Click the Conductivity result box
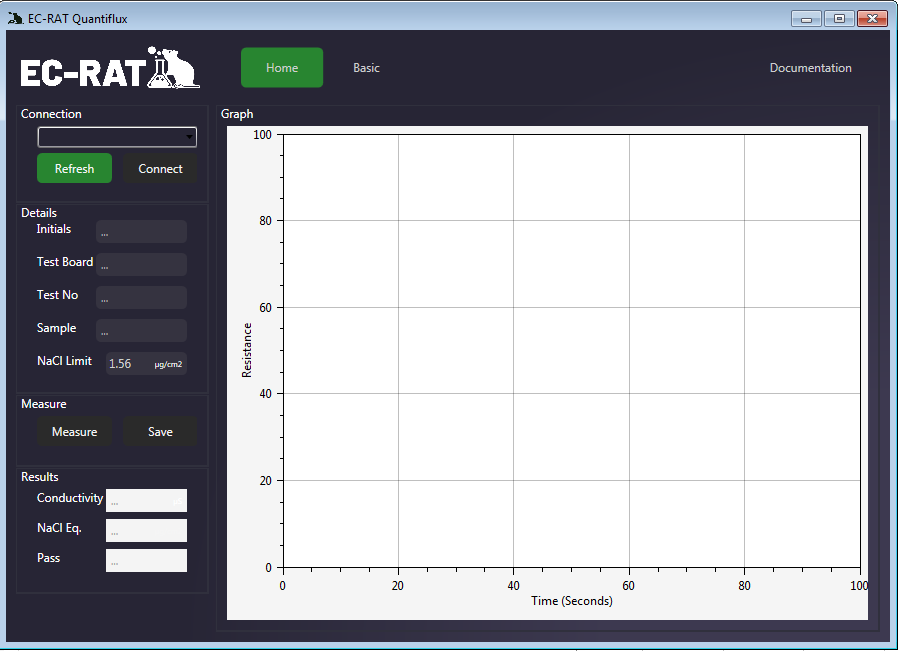898x651 pixels. pos(147,500)
